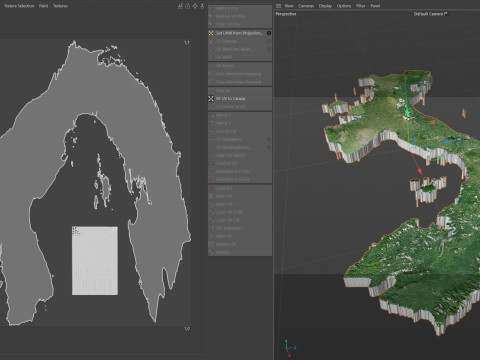Click Start Interactive Mapping
The image size is (480, 360).
coord(240,74)
